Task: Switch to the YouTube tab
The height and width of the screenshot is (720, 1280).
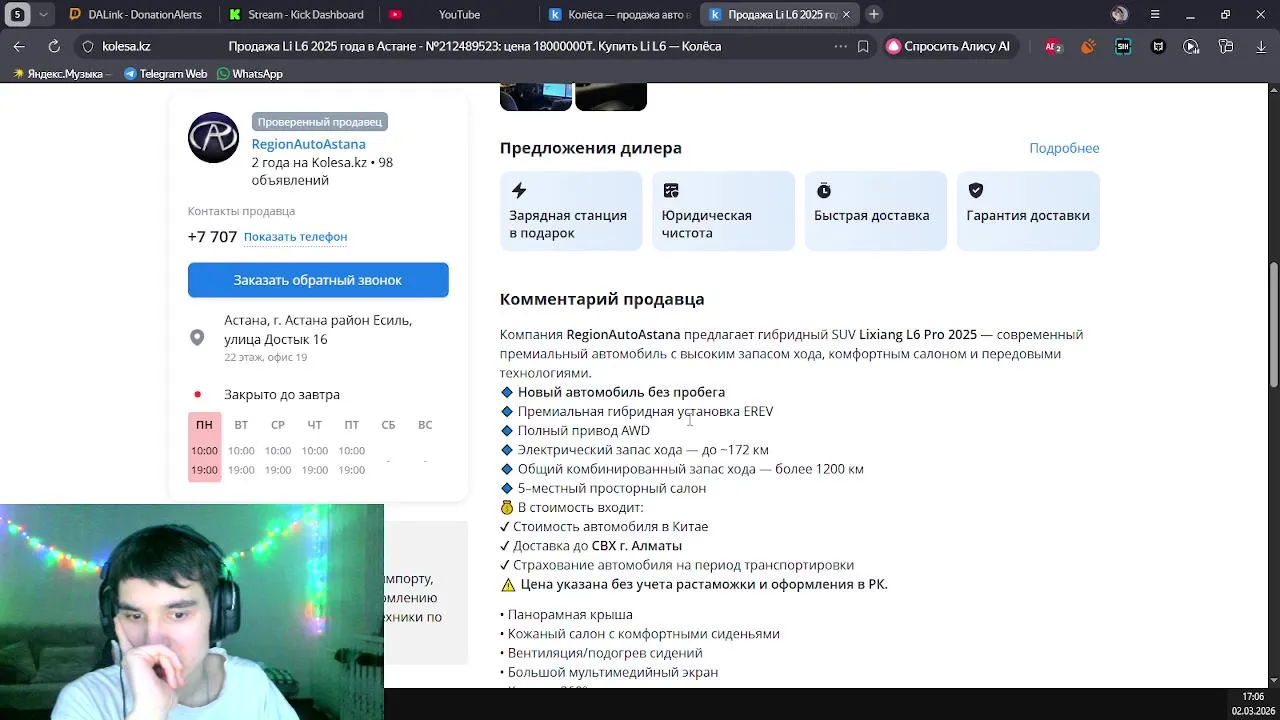Action: [457, 14]
